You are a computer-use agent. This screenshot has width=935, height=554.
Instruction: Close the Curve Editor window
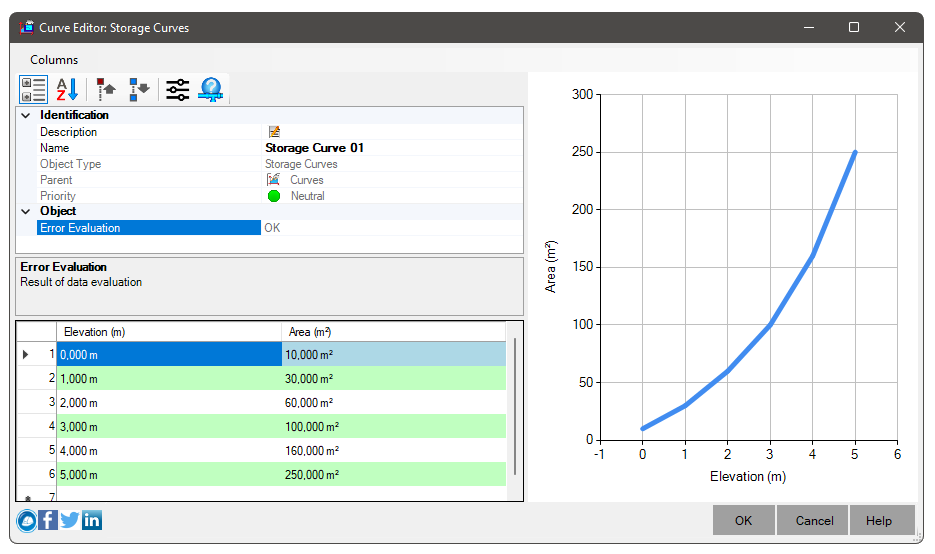coord(900,27)
